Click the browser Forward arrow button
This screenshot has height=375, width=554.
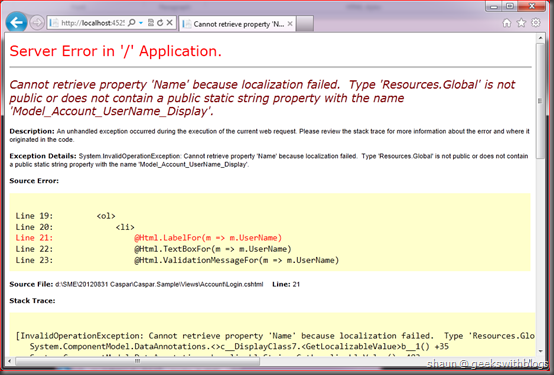(x=37, y=23)
